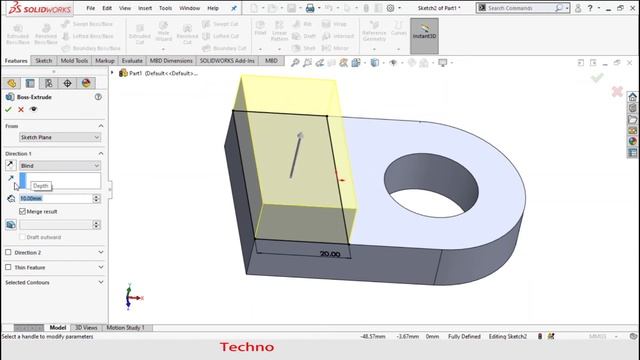The image size is (640, 360).
Task: Enable the Direction 2 checkbox
Action: click(8, 252)
